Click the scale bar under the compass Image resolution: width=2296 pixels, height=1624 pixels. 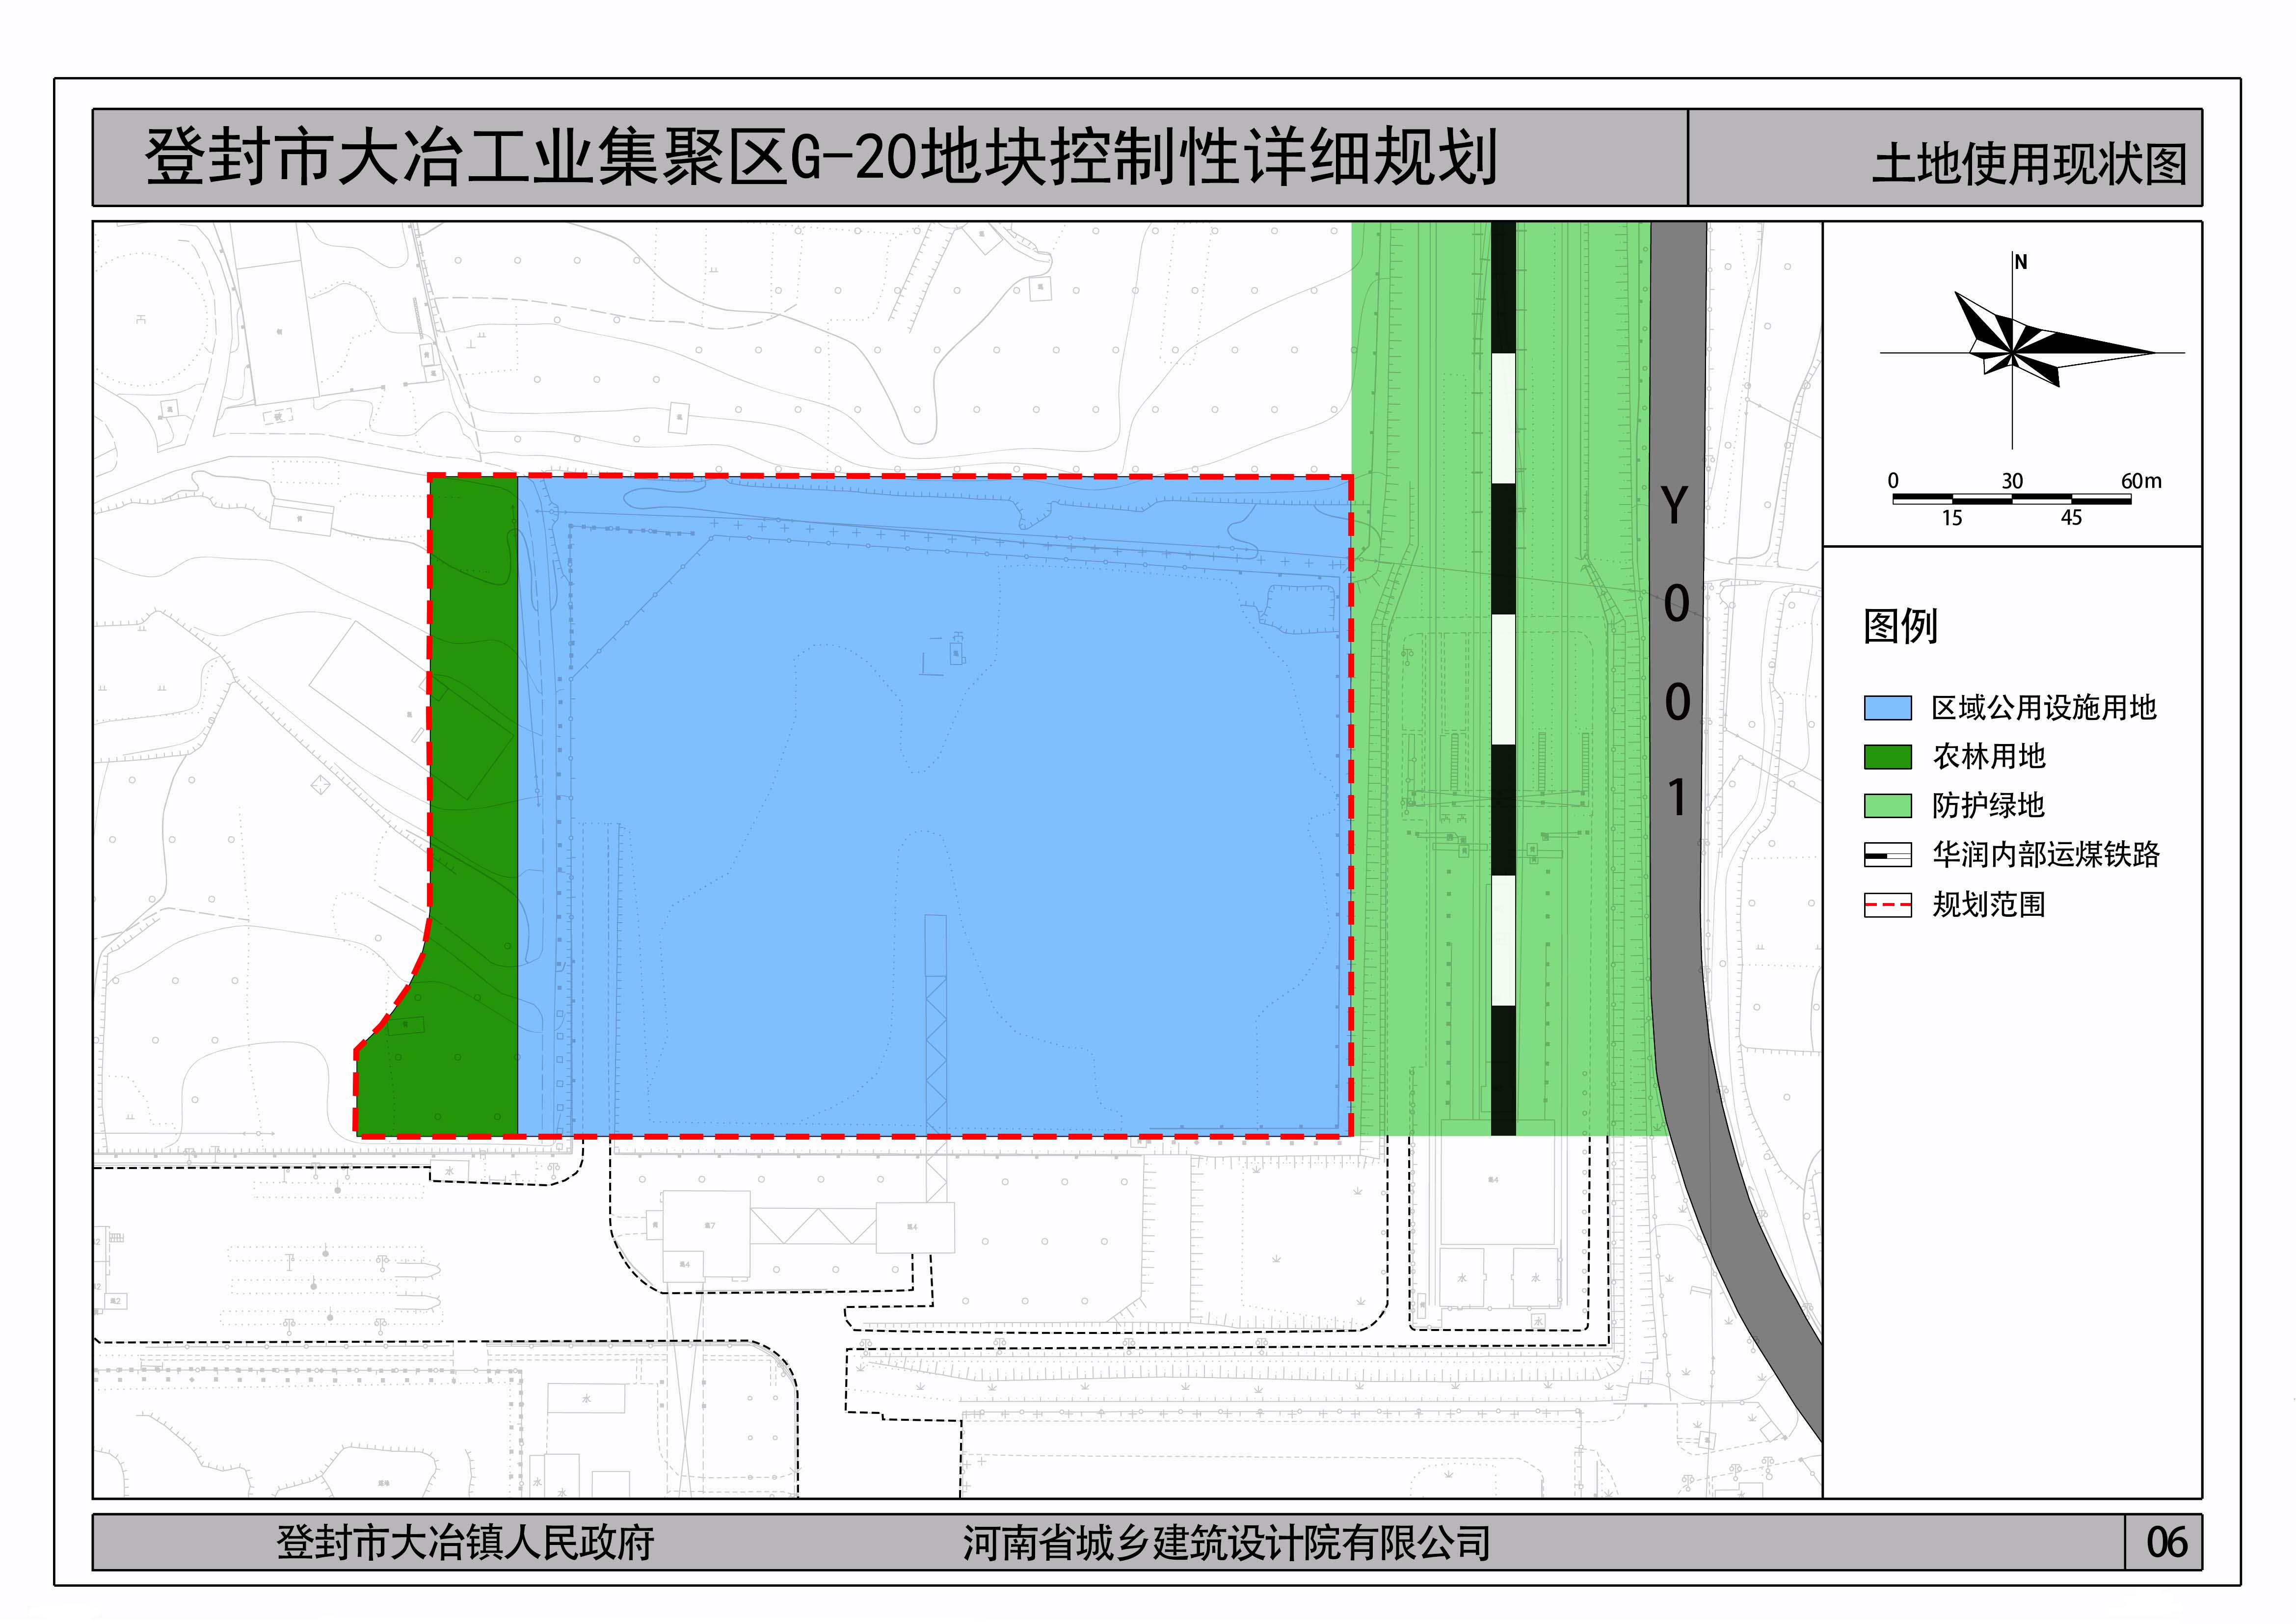pyautogui.click(x=2011, y=498)
